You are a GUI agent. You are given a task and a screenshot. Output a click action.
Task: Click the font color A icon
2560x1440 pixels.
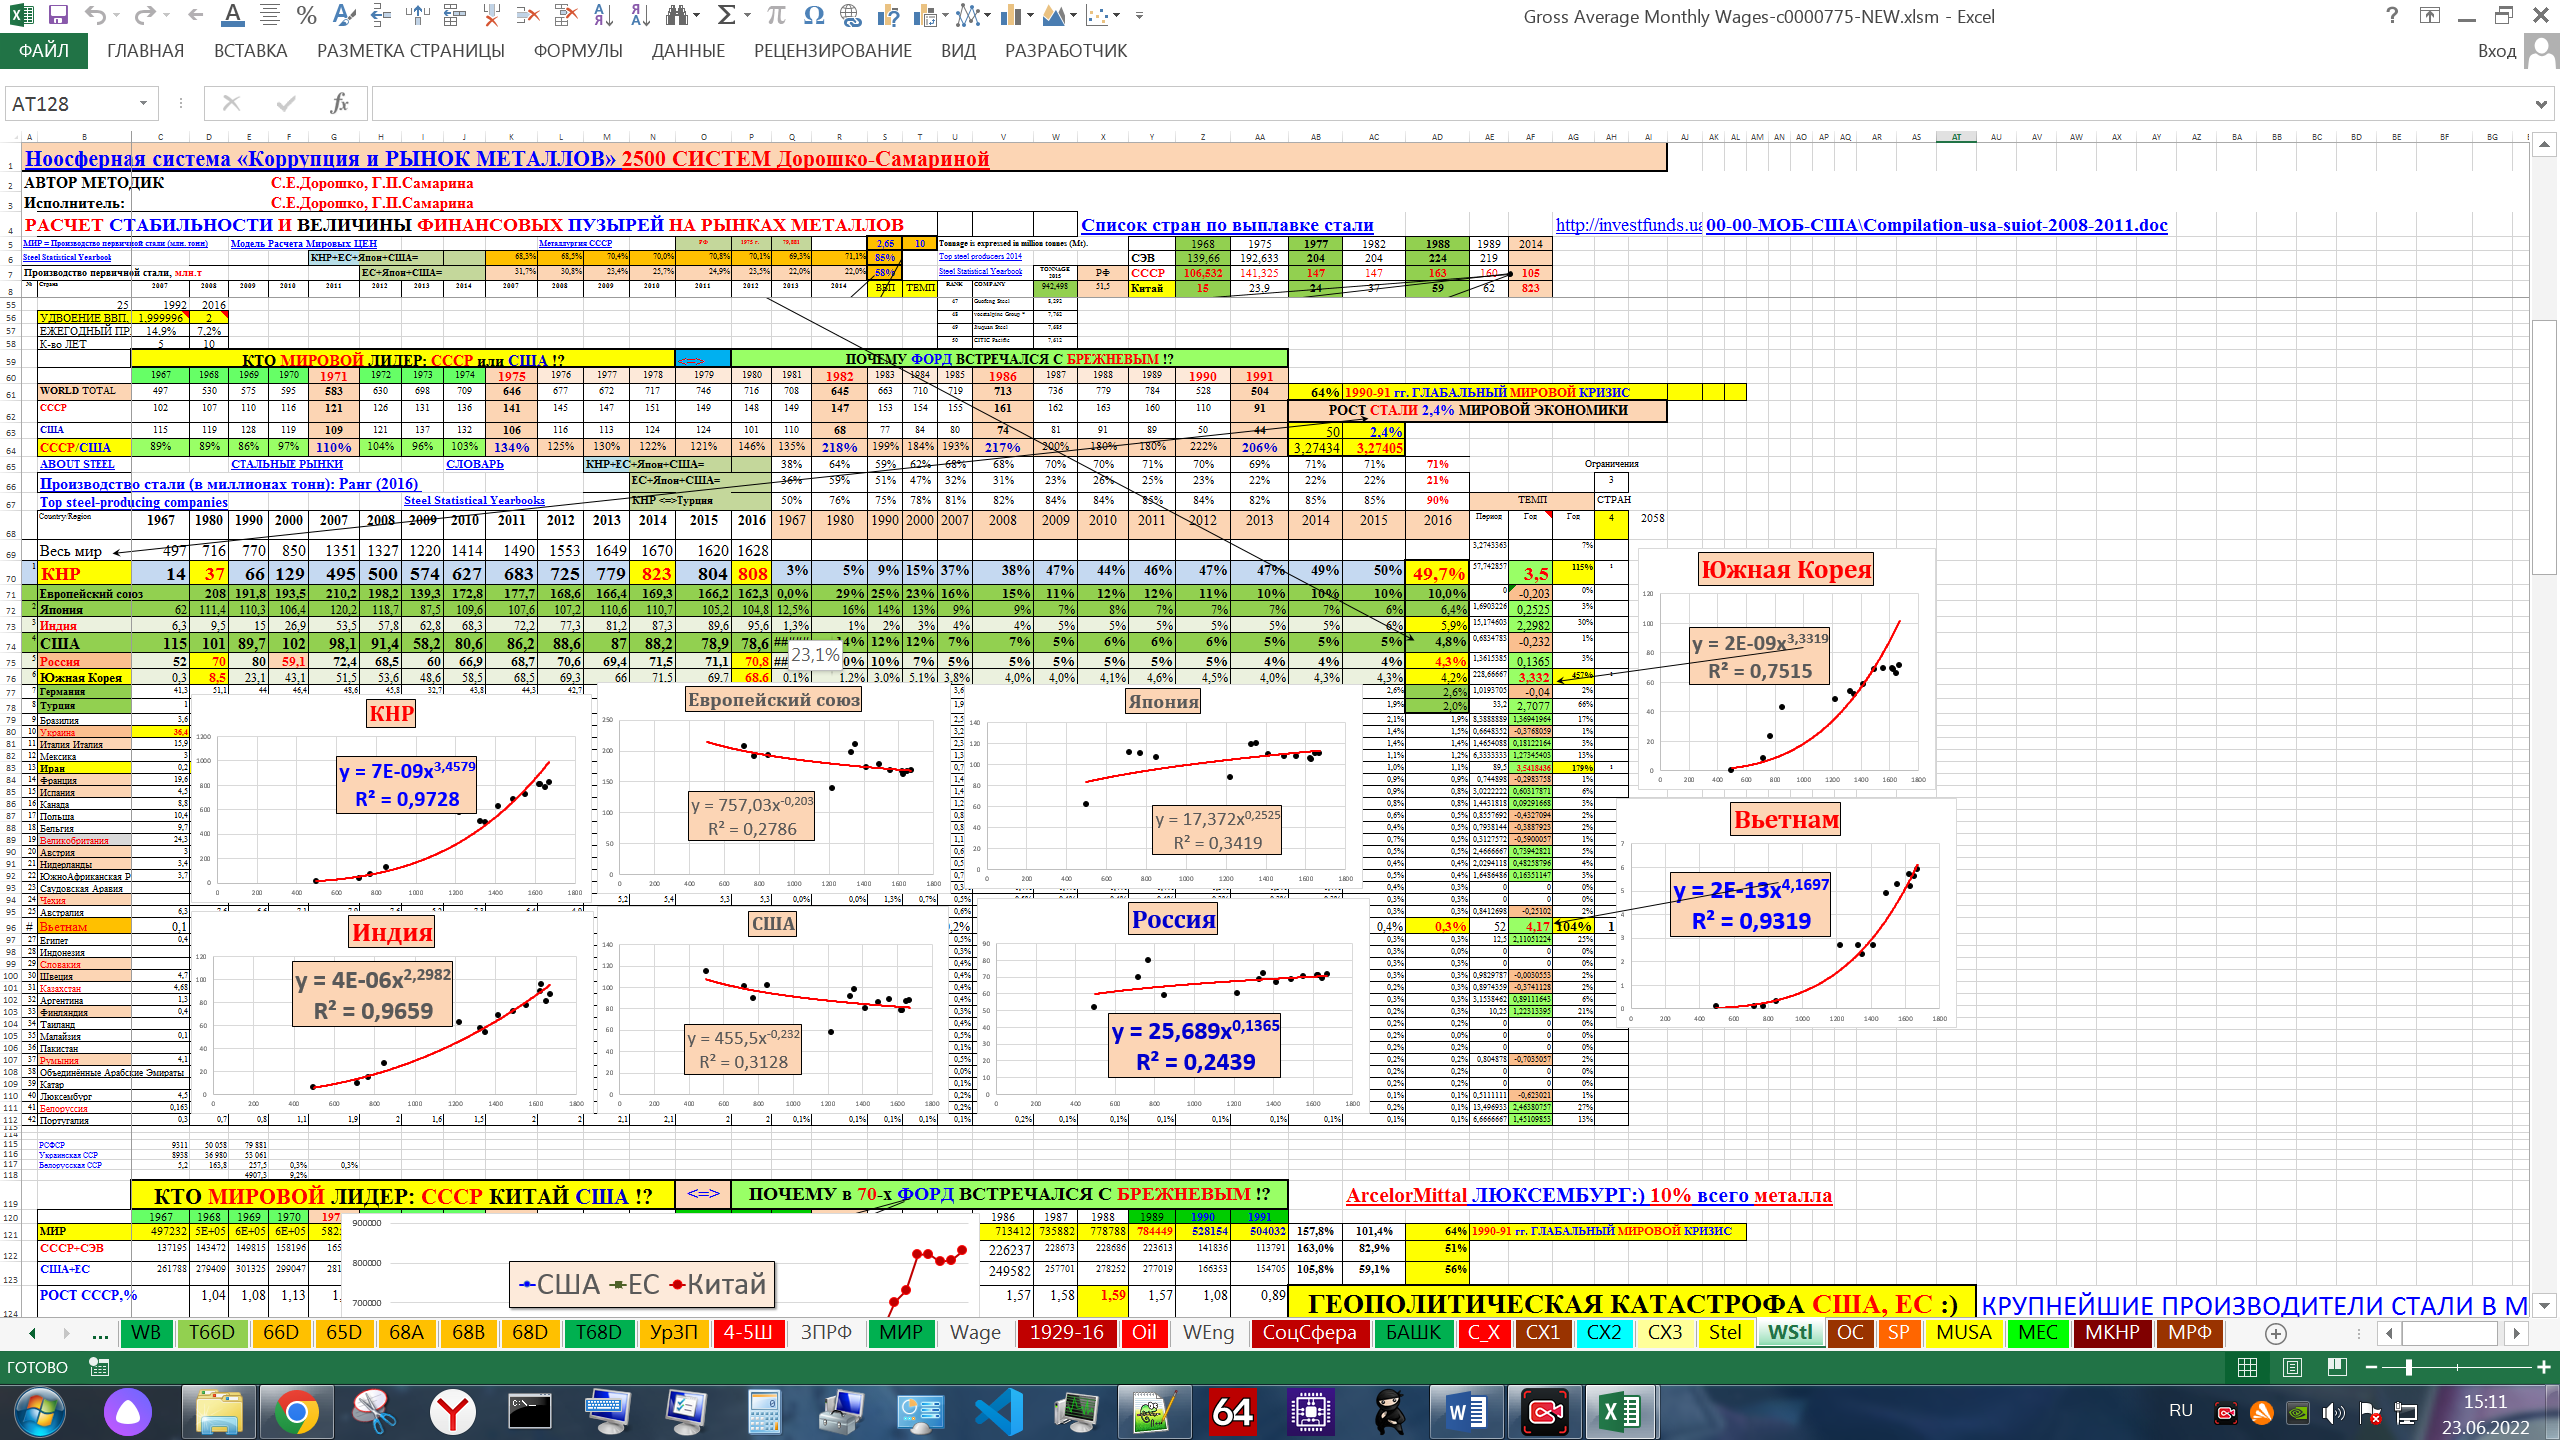pyautogui.click(x=232, y=15)
